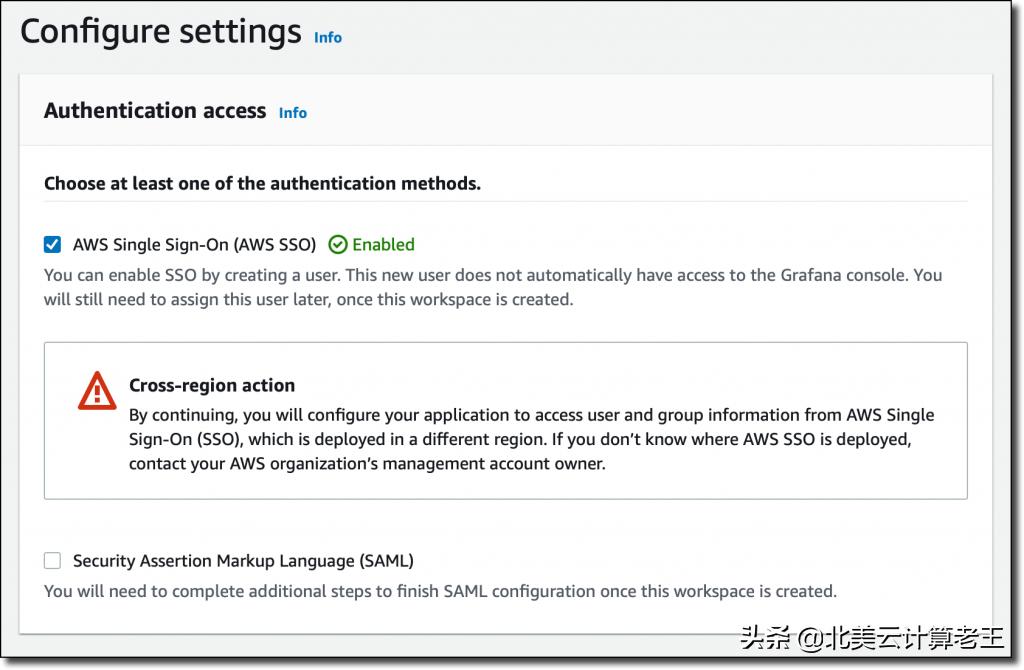Open the Info link beside Configure settings
The width and height of the screenshot is (1024, 670).
pos(327,37)
